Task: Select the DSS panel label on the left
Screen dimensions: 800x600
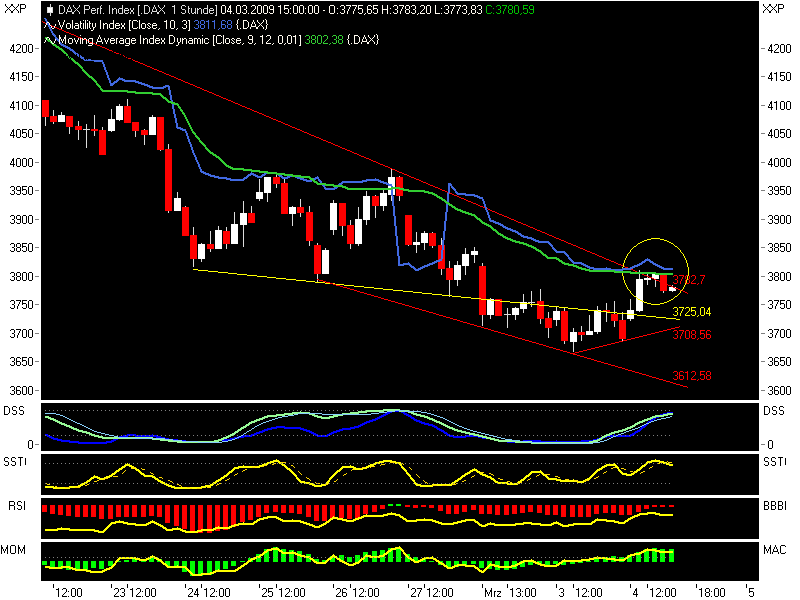Action: [14, 408]
